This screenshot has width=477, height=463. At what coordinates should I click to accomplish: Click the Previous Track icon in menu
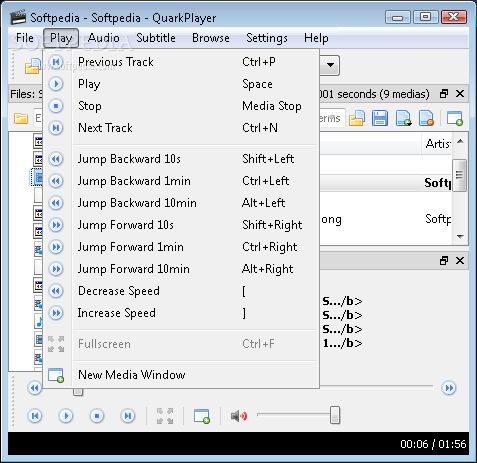point(56,62)
